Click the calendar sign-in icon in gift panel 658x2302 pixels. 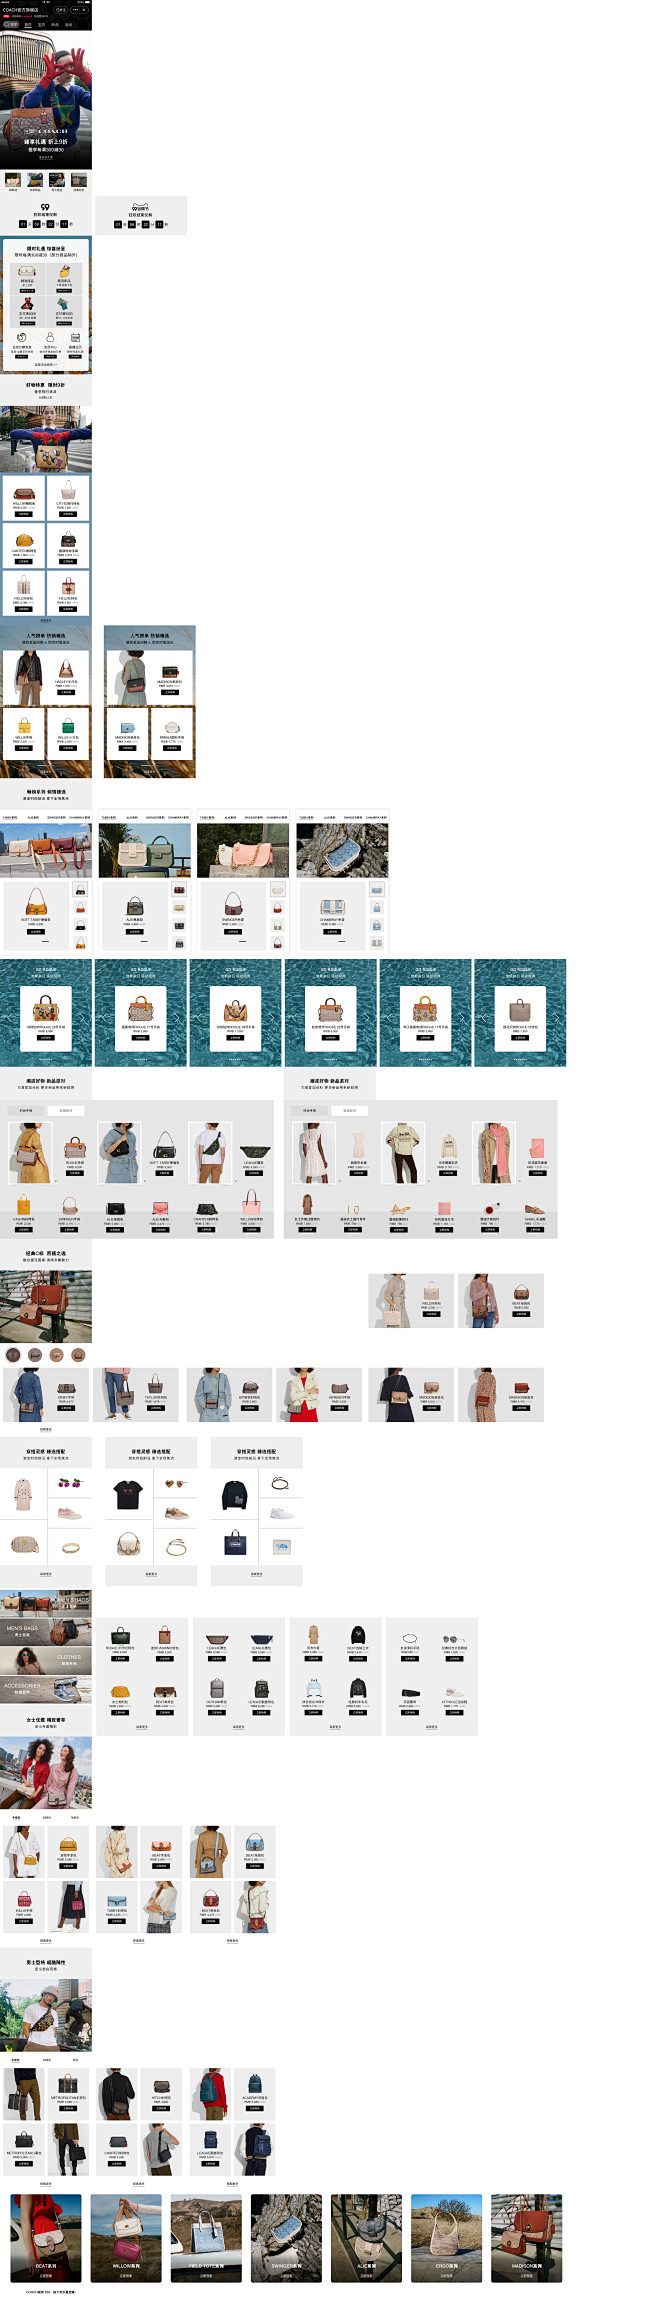[75, 338]
